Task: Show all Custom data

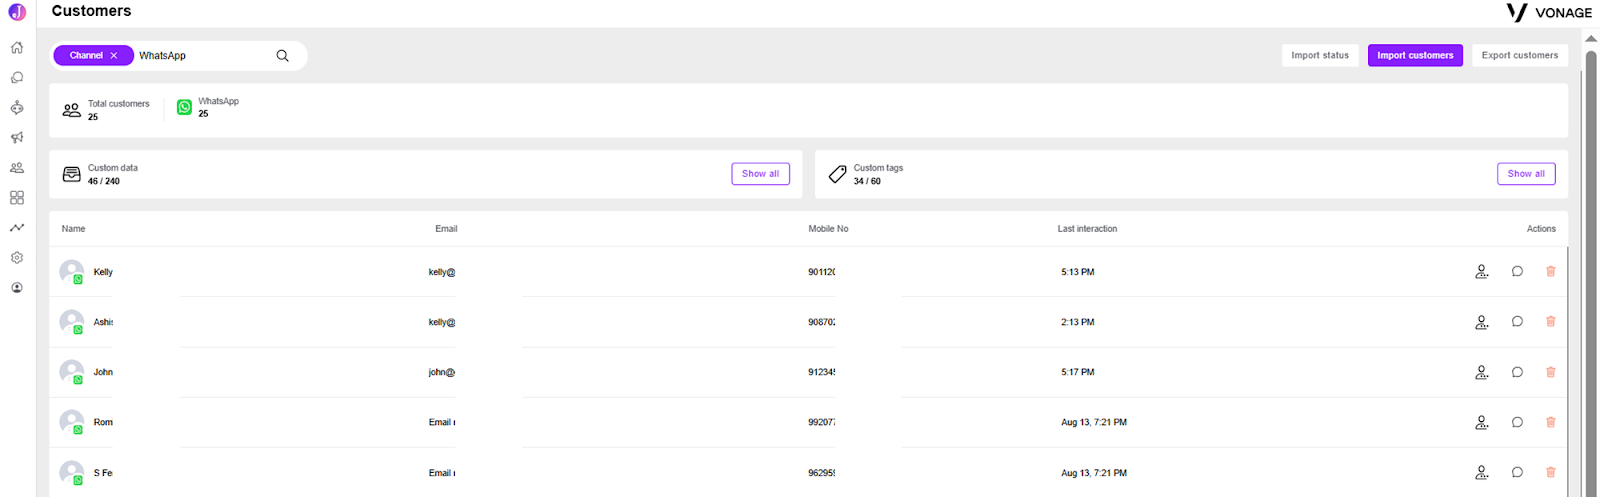Action: pos(761,174)
